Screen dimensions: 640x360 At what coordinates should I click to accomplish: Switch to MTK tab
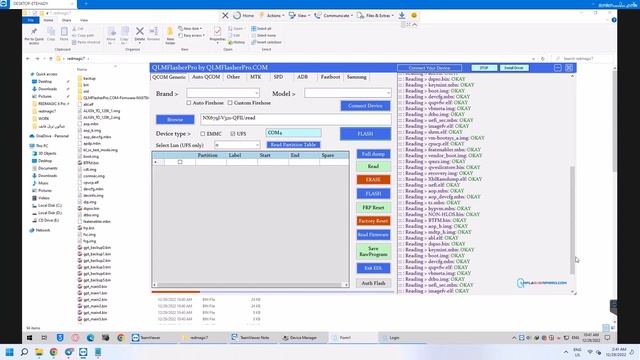[x=256, y=77]
